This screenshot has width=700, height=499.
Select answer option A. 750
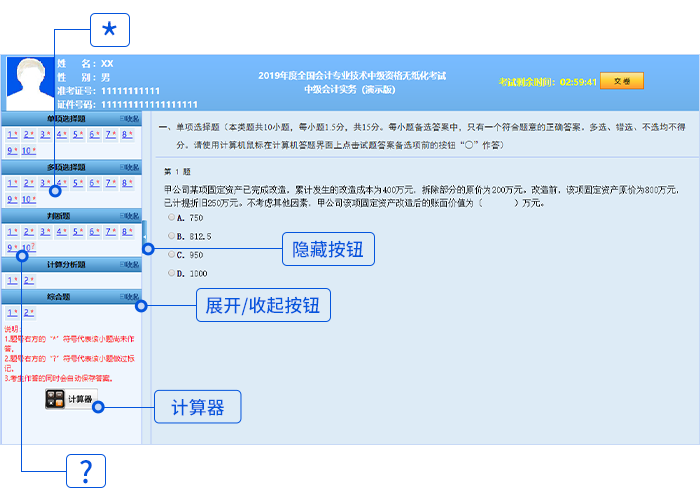click(172, 217)
